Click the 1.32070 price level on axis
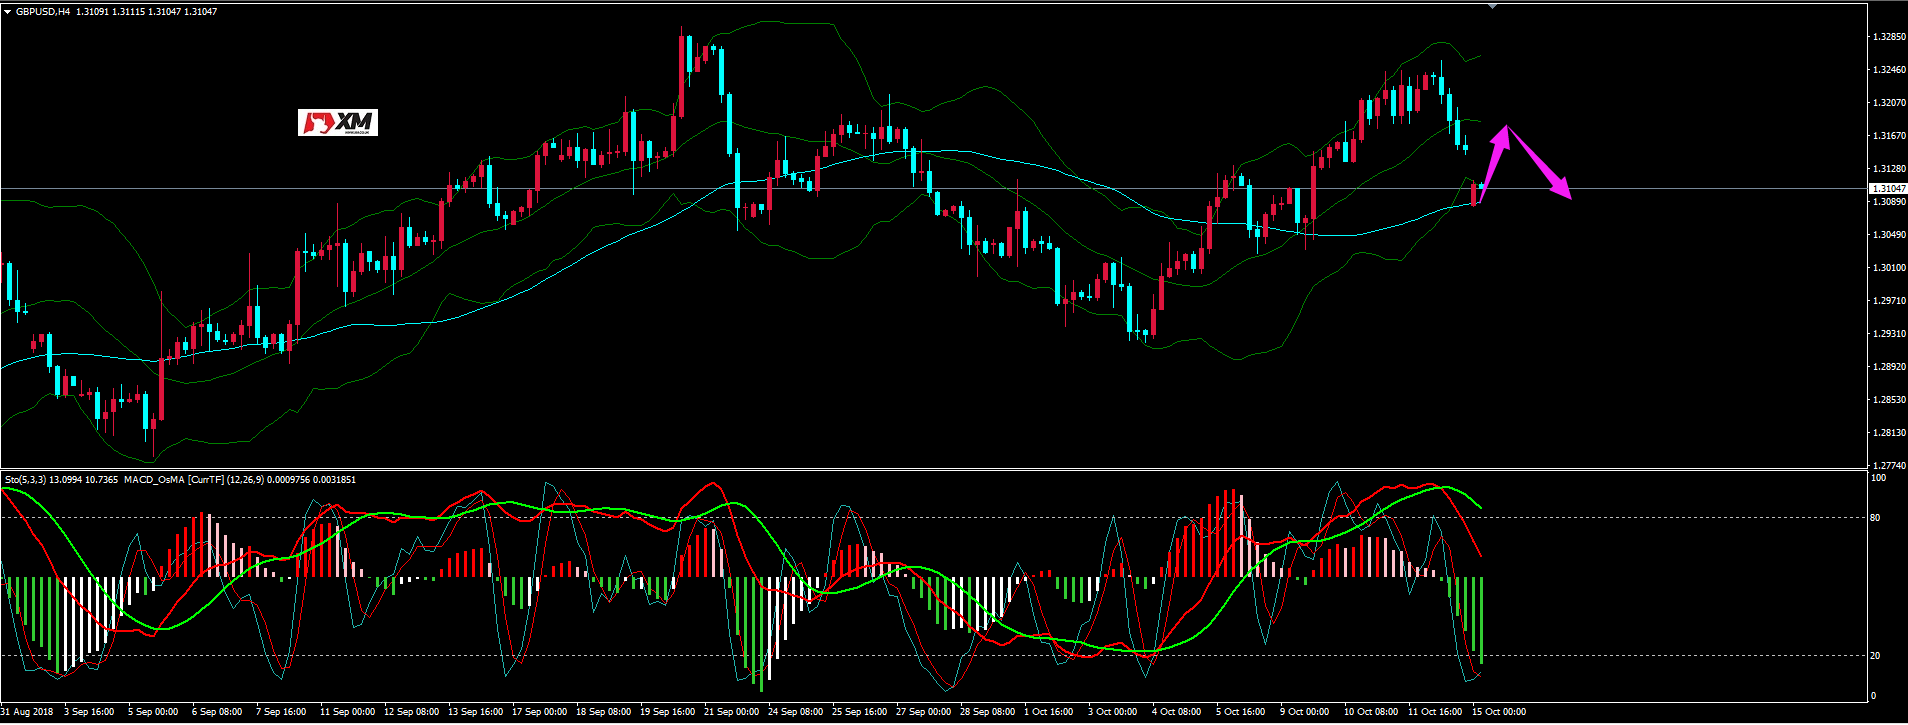1908x725 pixels. point(1888,103)
